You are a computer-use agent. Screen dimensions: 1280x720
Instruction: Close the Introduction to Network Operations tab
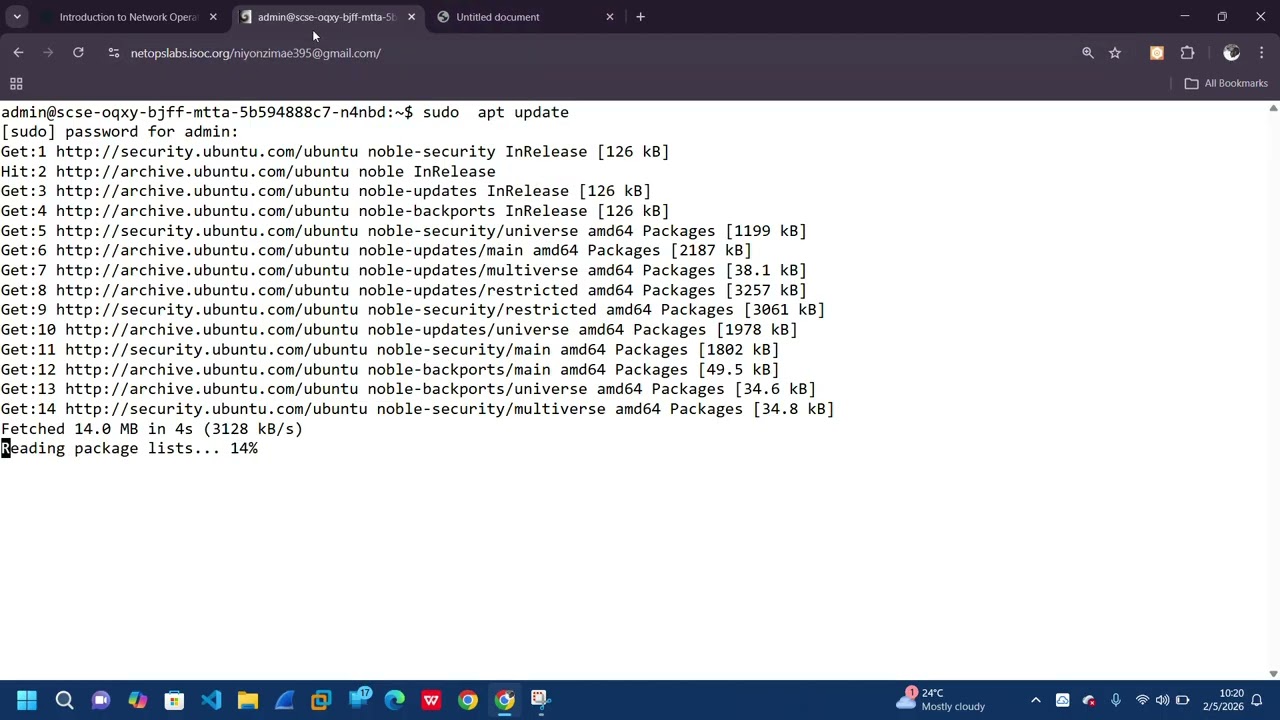[x=213, y=17]
